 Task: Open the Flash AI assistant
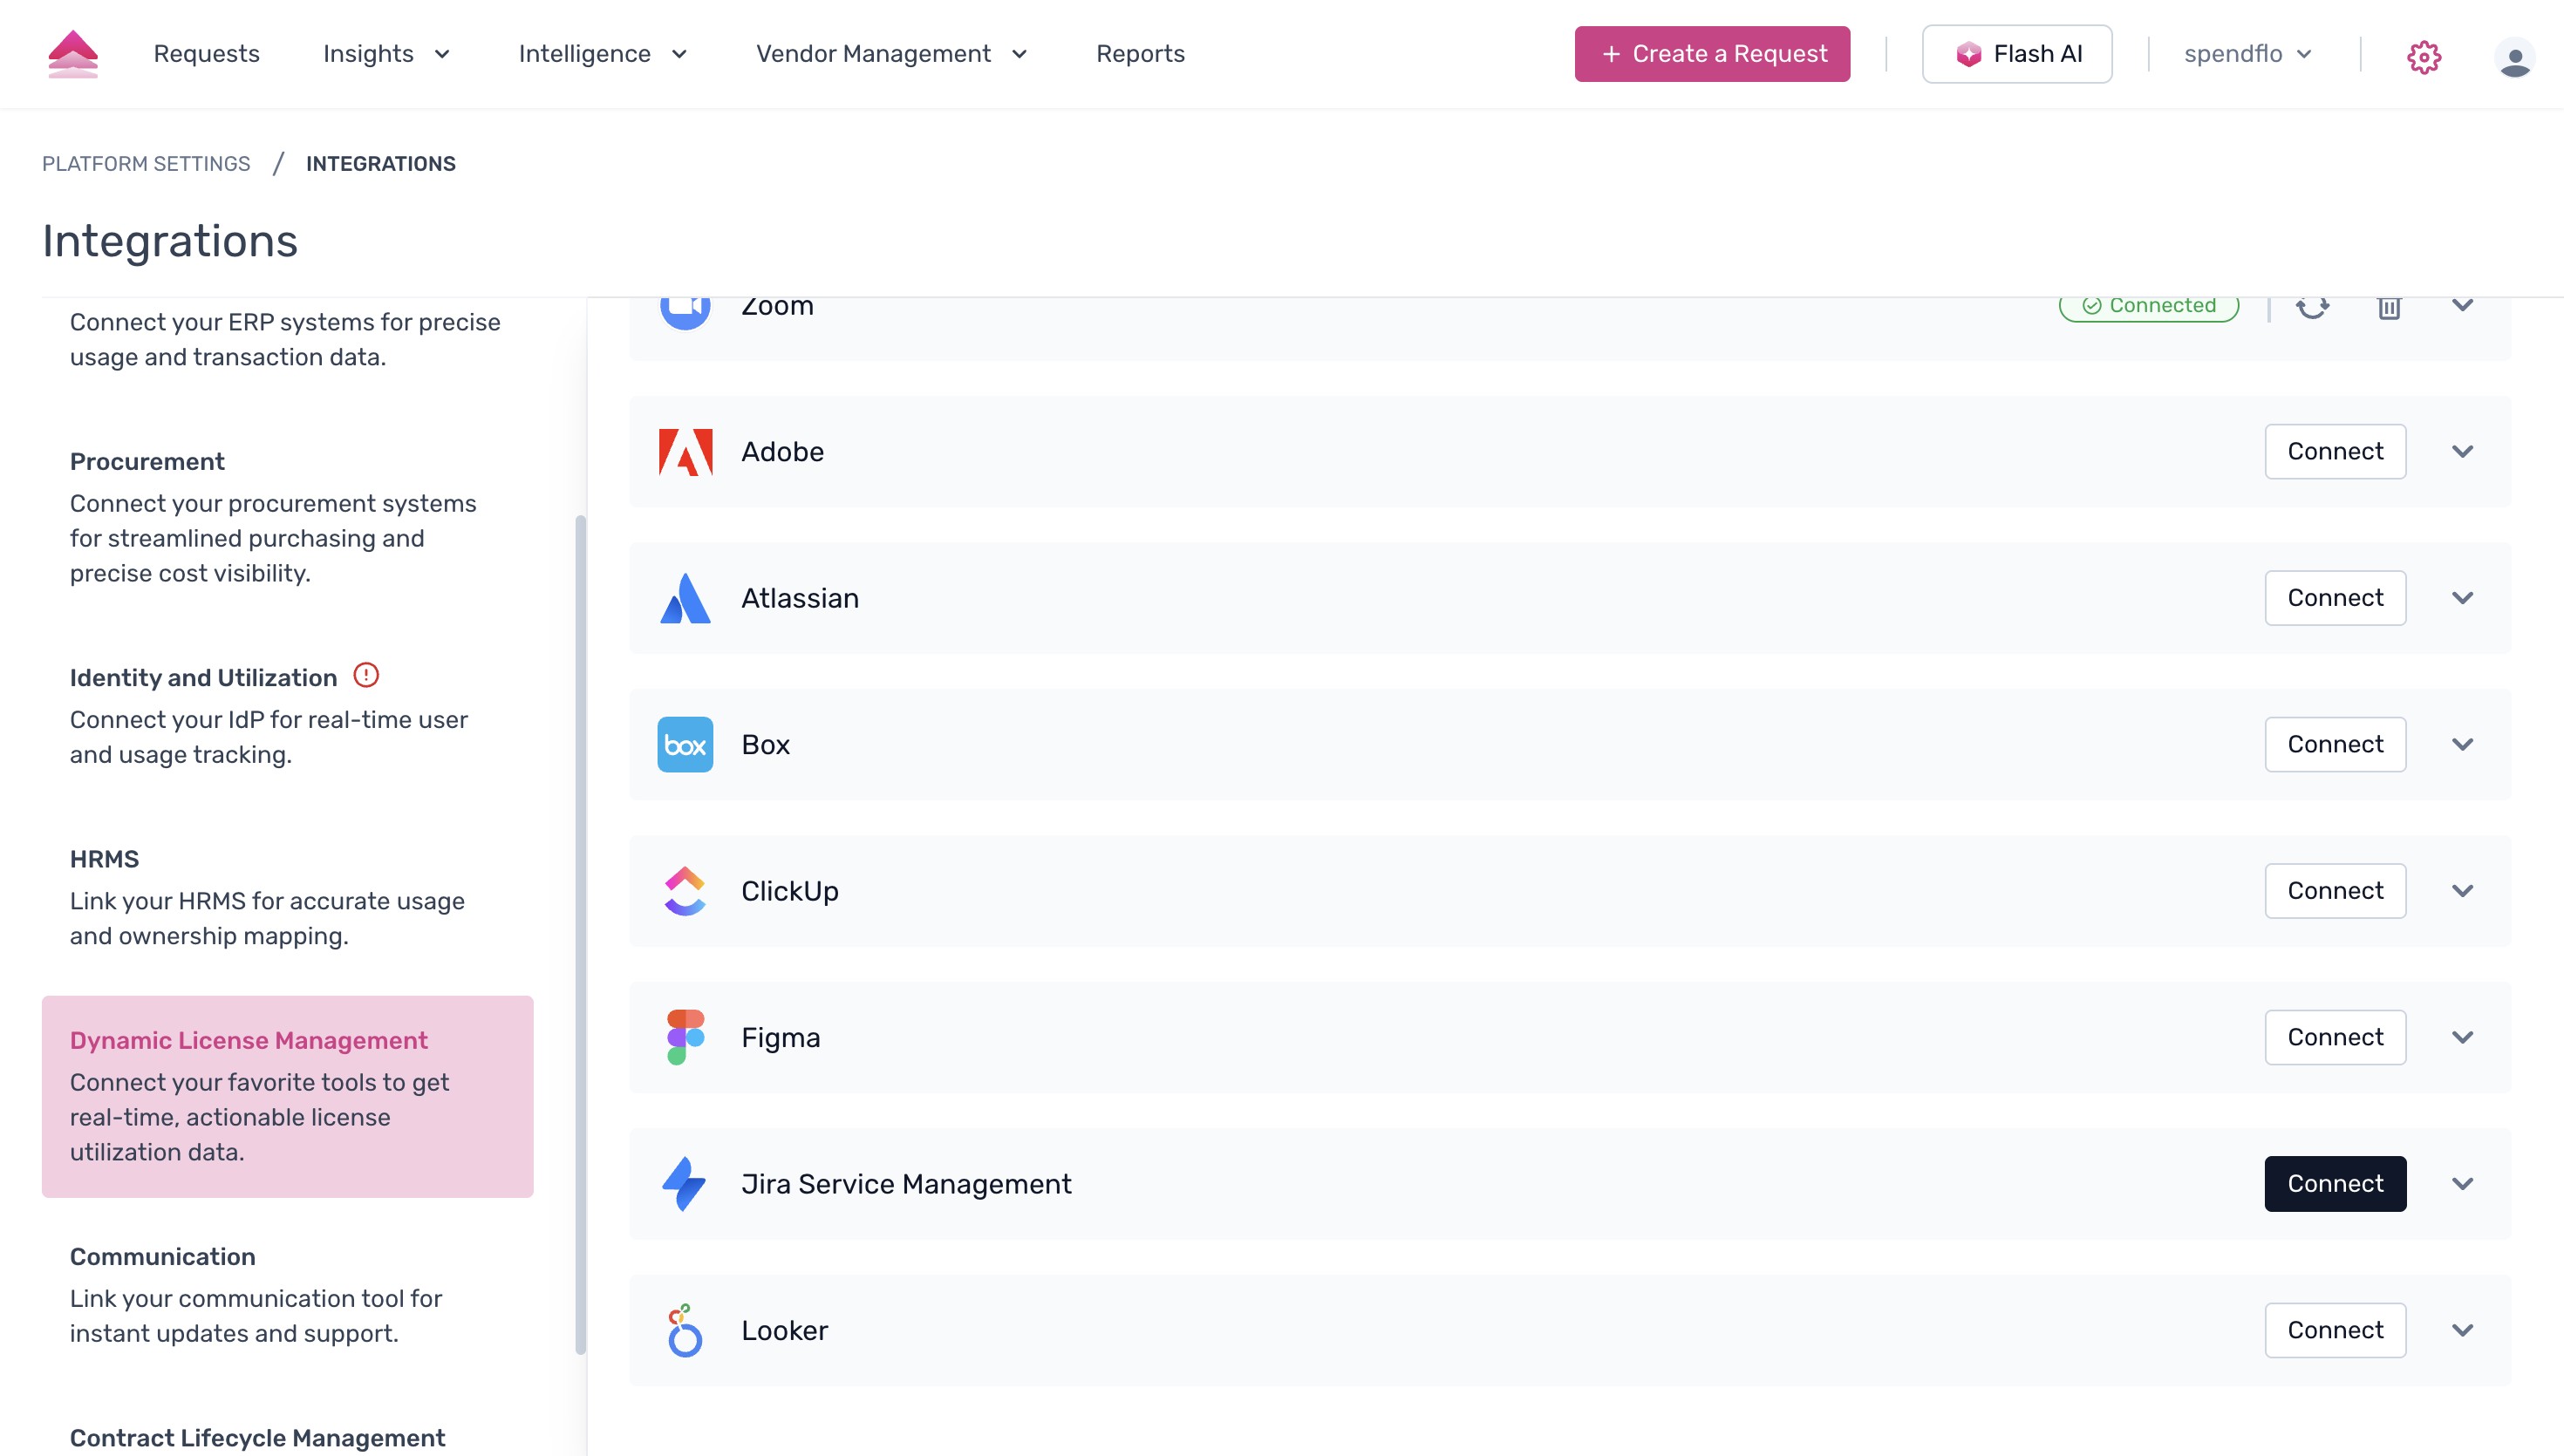[2016, 53]
